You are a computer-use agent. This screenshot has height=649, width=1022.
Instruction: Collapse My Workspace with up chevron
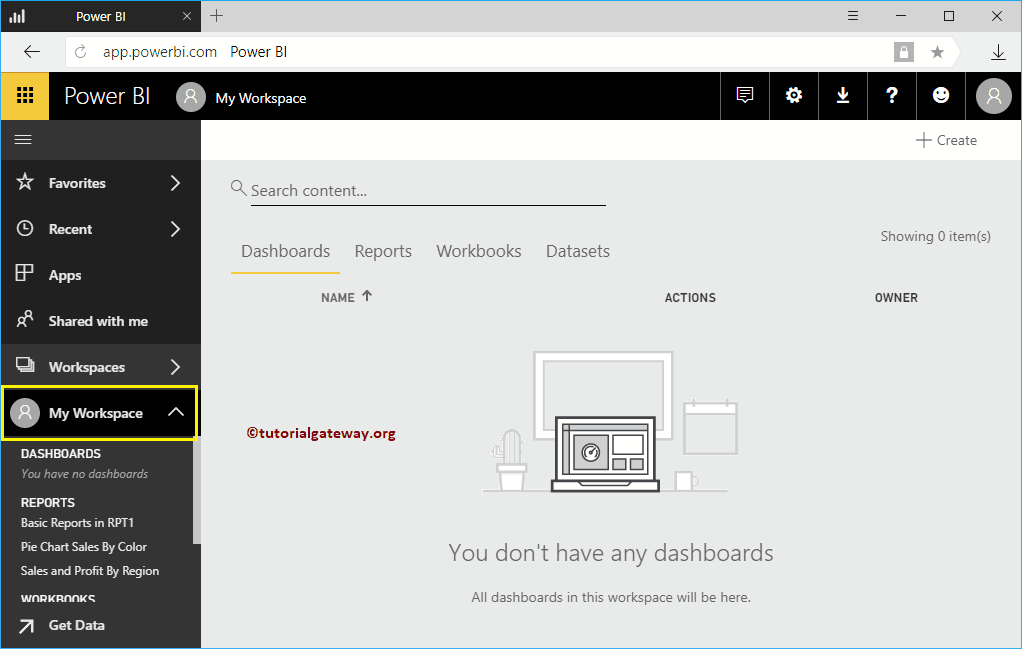pyautogui.click(x=176, y=412)
